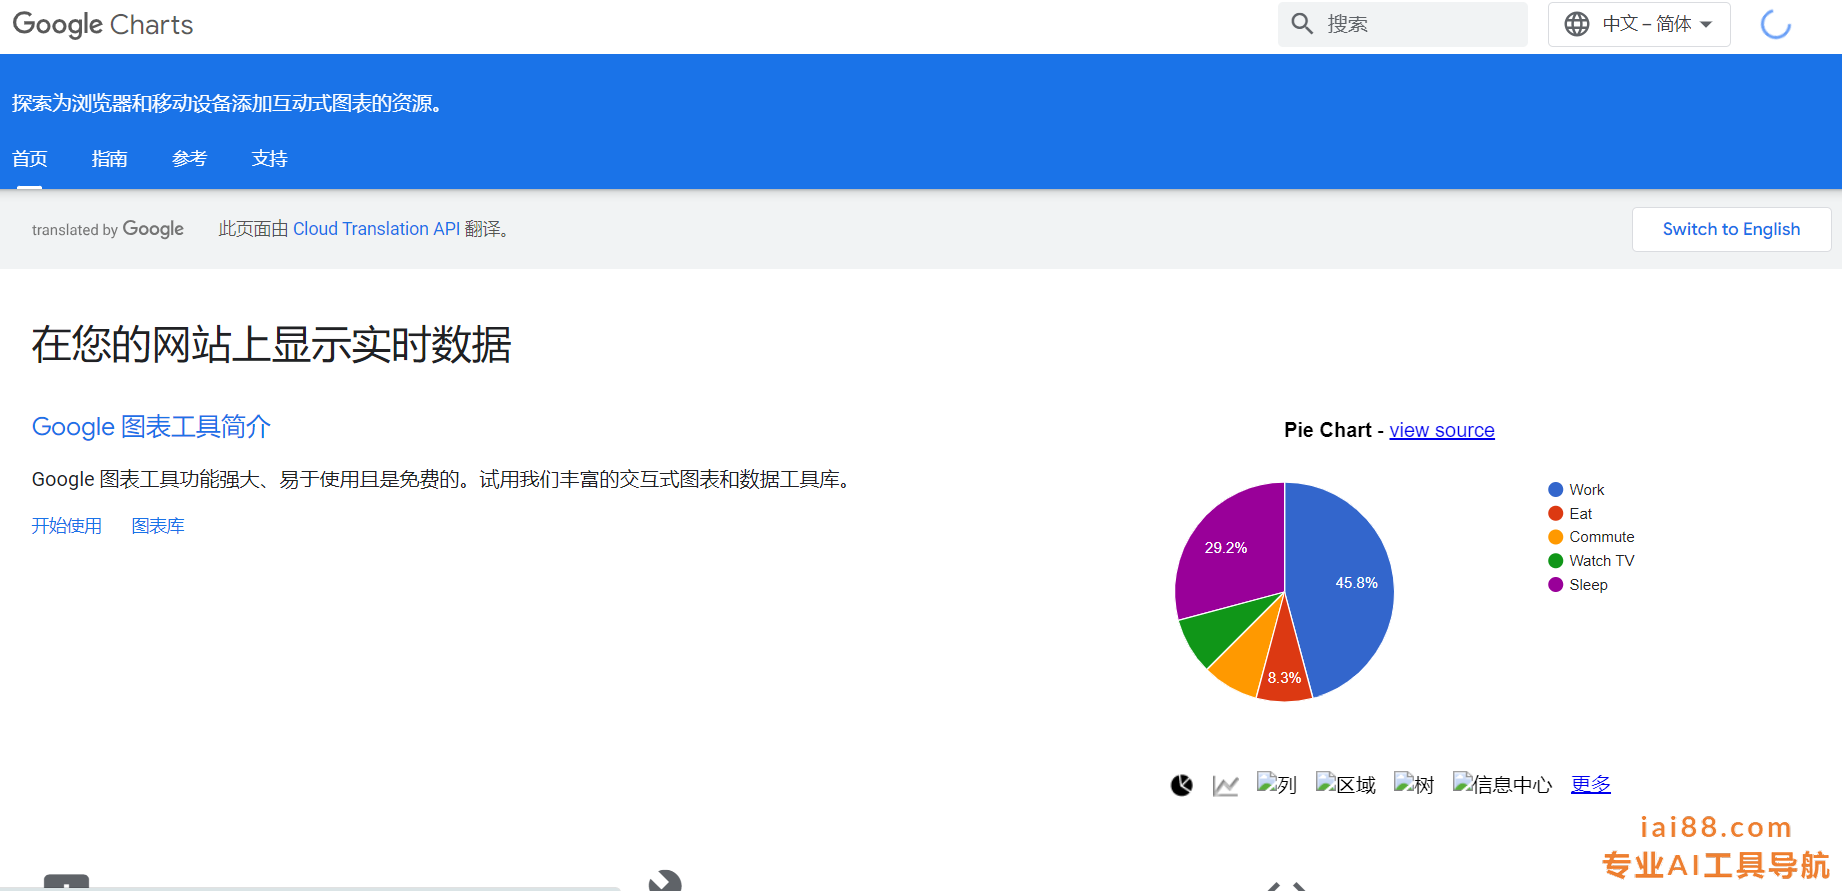Open the 参考 tab
This screenshot has height=891, width=1842.
190,159
